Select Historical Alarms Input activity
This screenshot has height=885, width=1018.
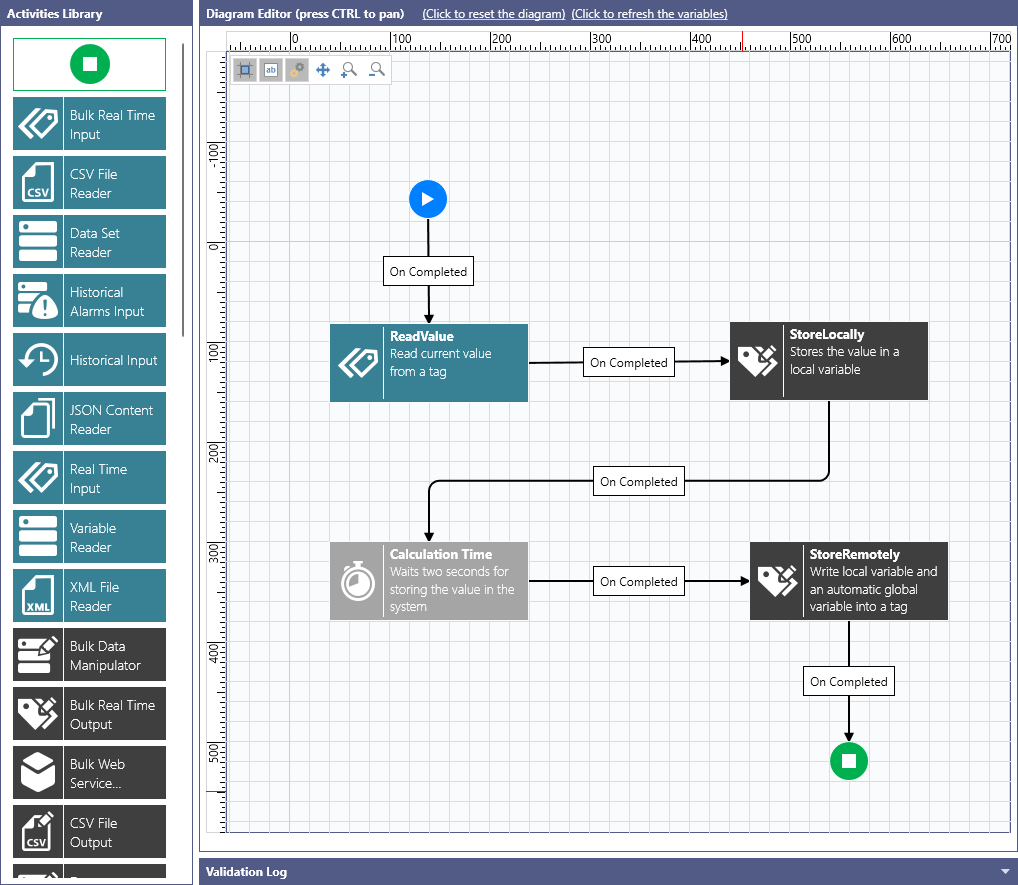(90, 301)
